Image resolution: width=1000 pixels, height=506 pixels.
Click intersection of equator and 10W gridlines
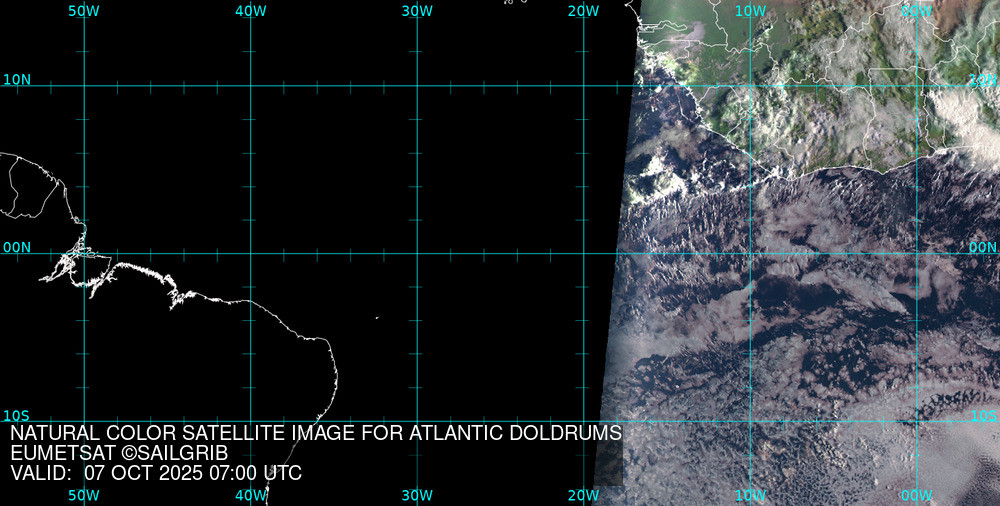coord(750,253)
